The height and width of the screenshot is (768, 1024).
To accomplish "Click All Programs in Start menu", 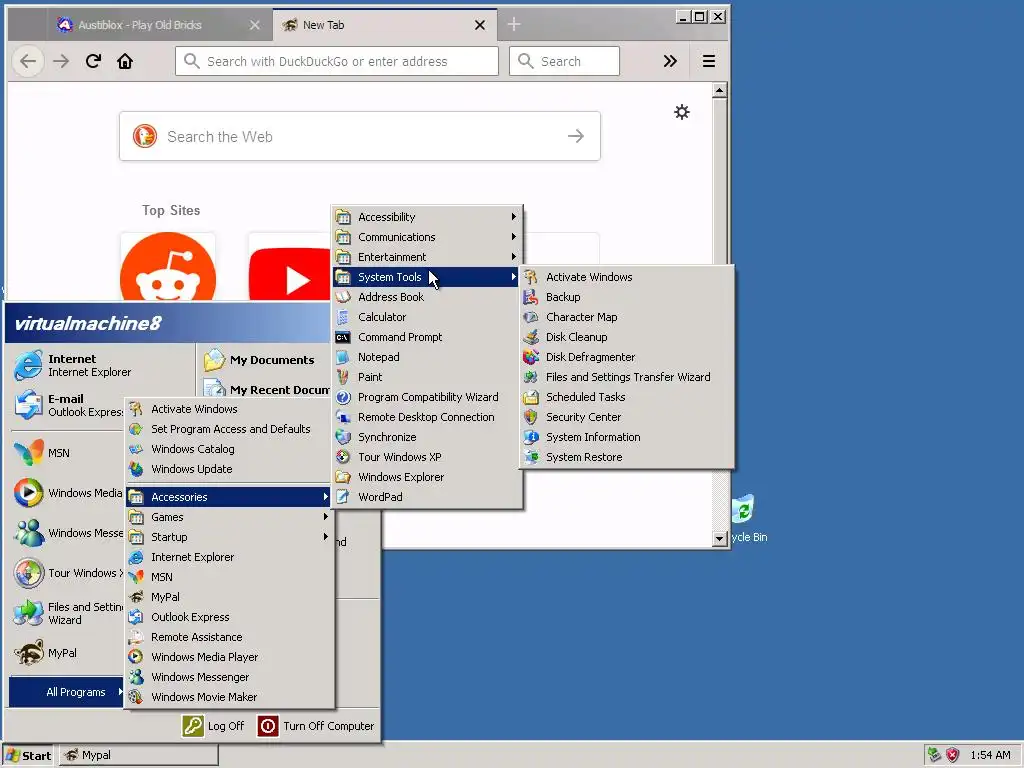I will (67, 692).
